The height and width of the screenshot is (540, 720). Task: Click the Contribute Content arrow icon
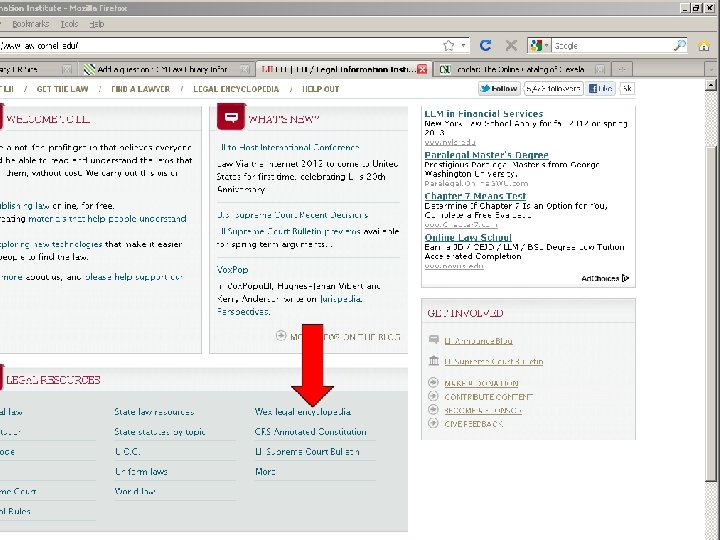pyautogui.click(x=433, y=396)
